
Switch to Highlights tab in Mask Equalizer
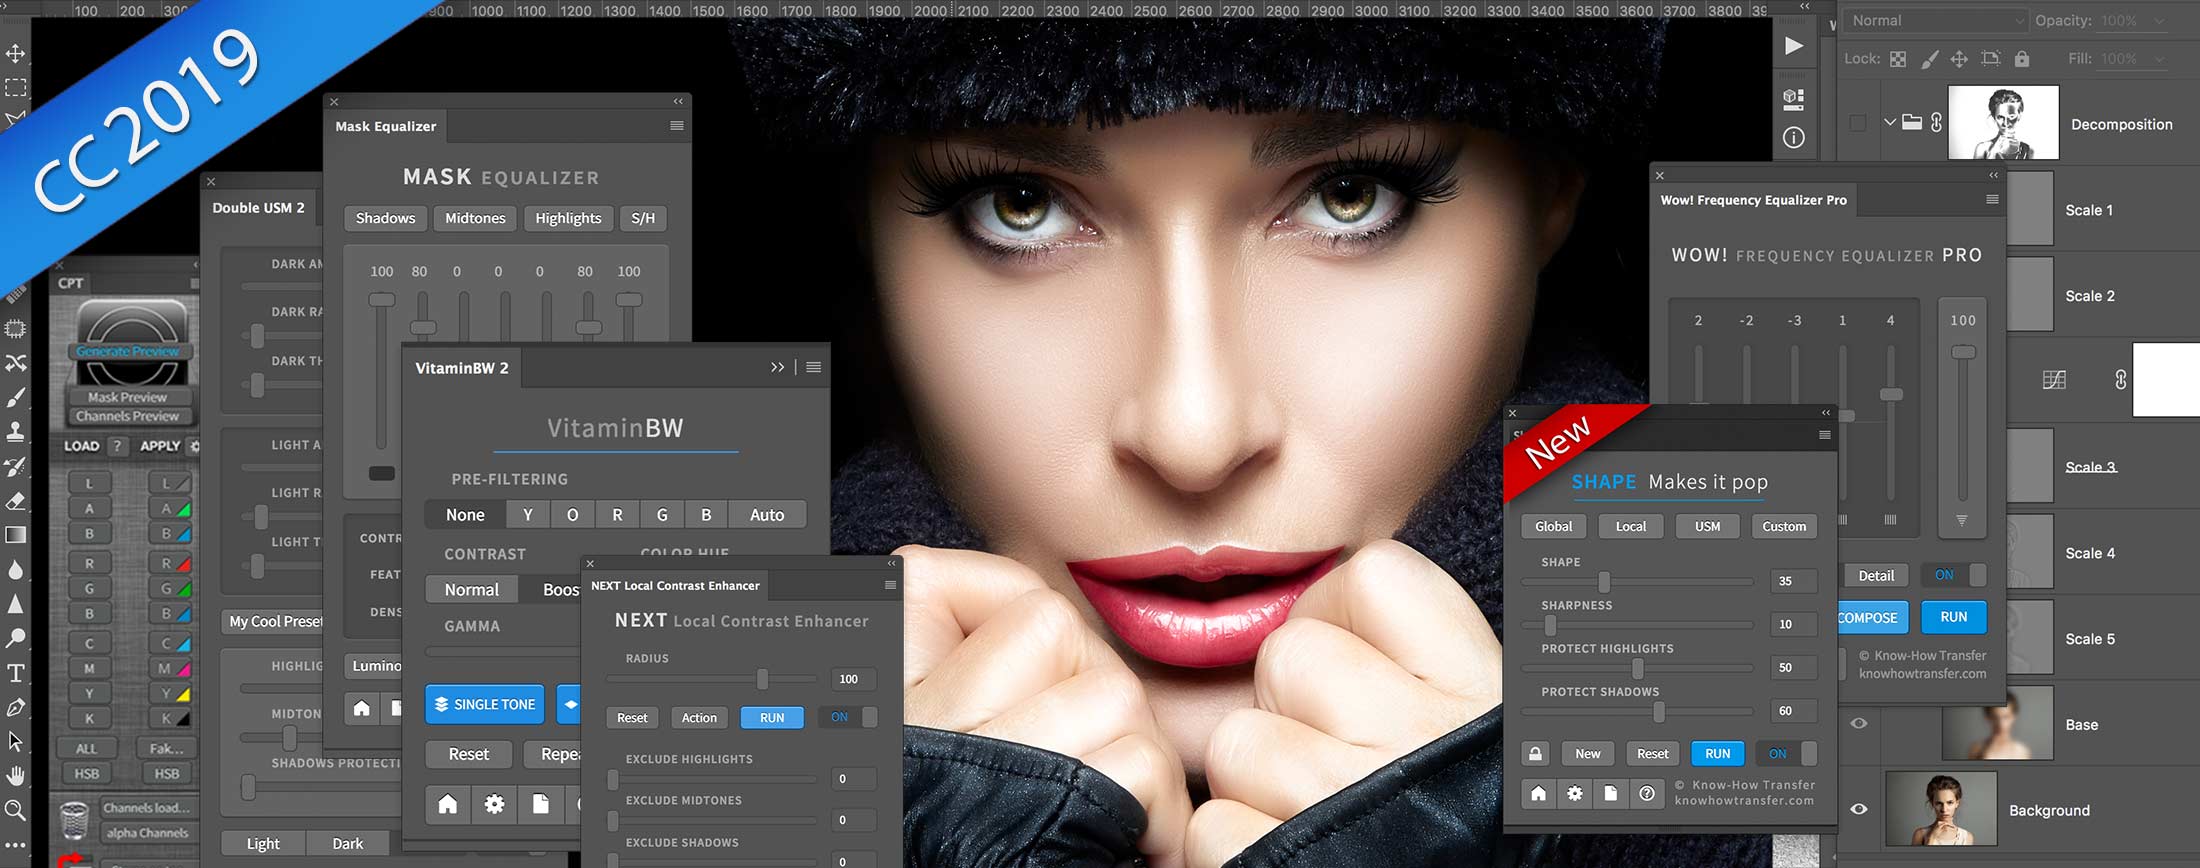[x=568, y=218]
